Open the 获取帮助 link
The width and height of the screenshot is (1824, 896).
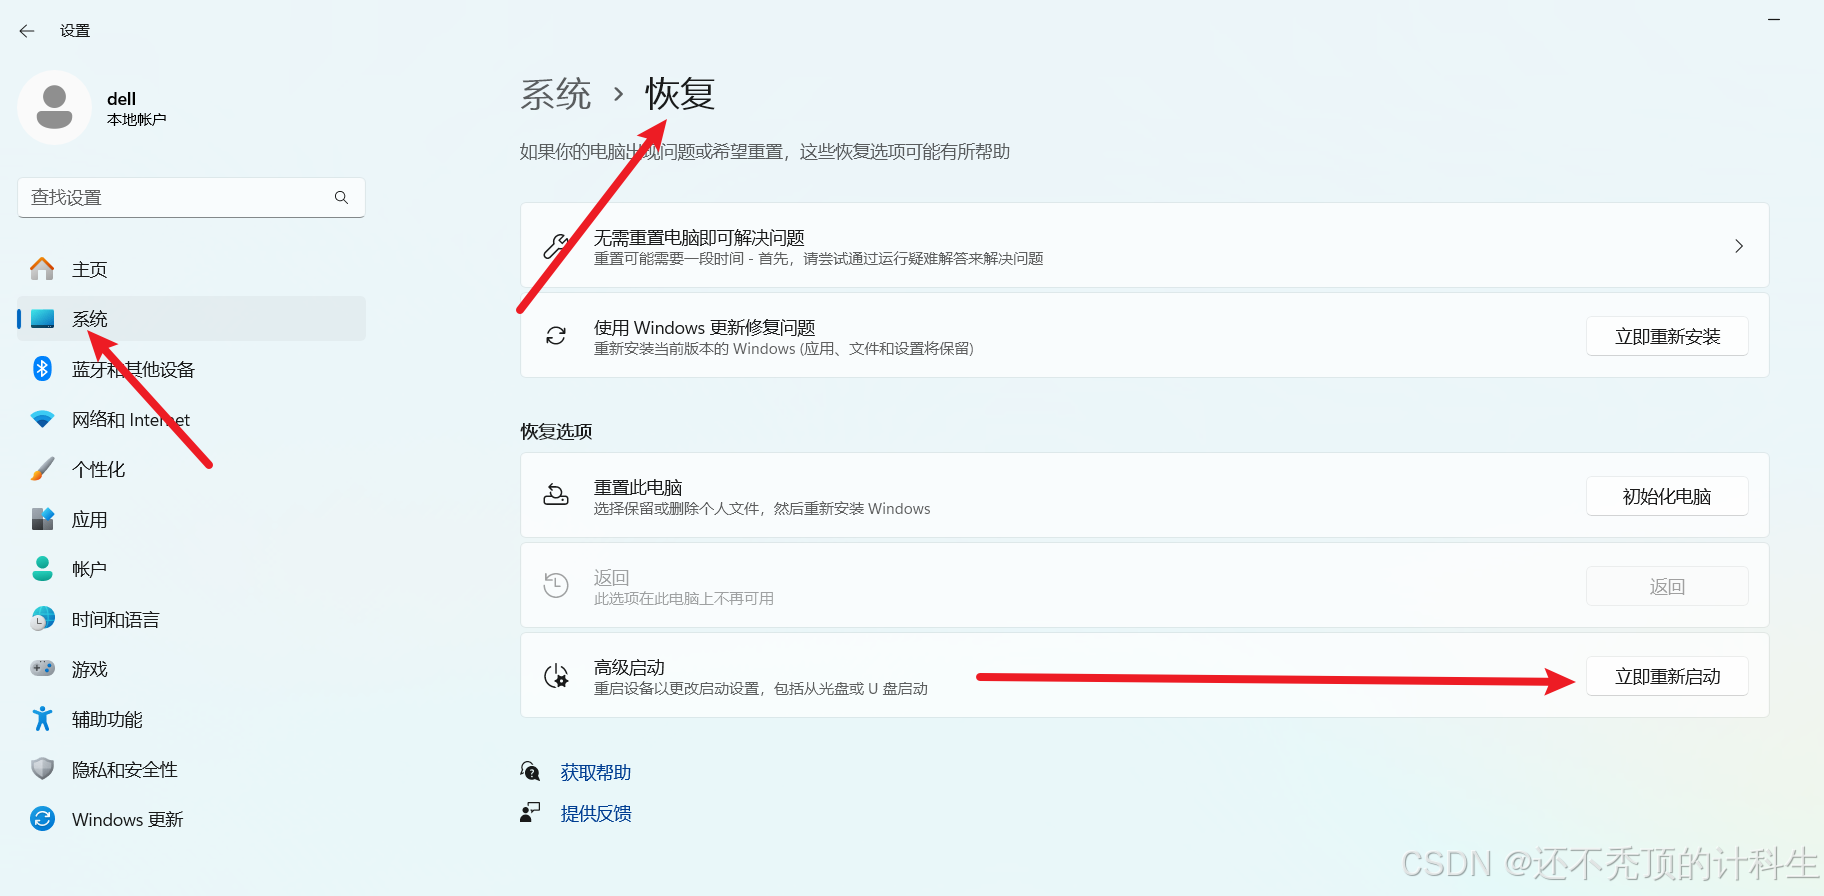[596, 772]
